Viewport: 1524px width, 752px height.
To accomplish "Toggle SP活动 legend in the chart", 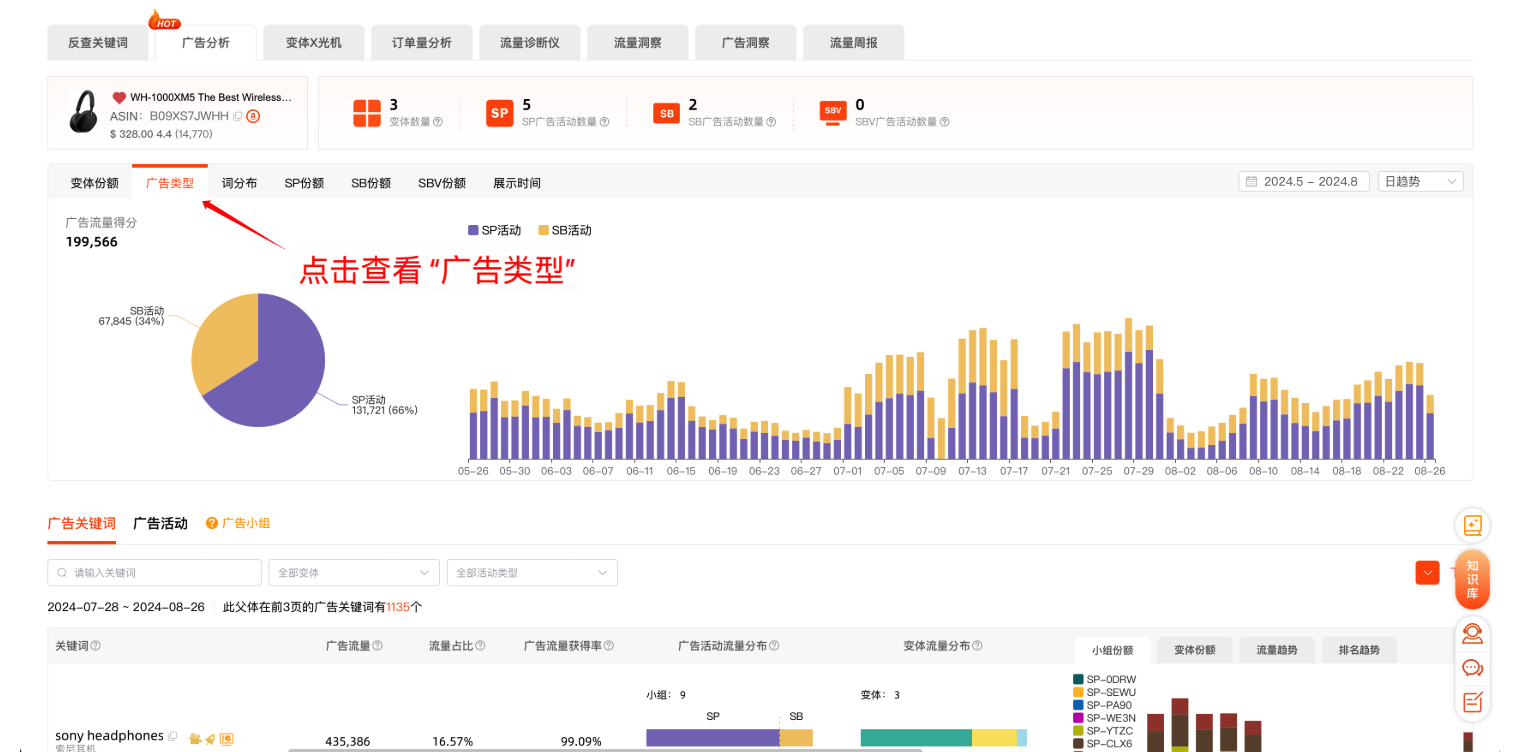I will click(x=495, y=230).
